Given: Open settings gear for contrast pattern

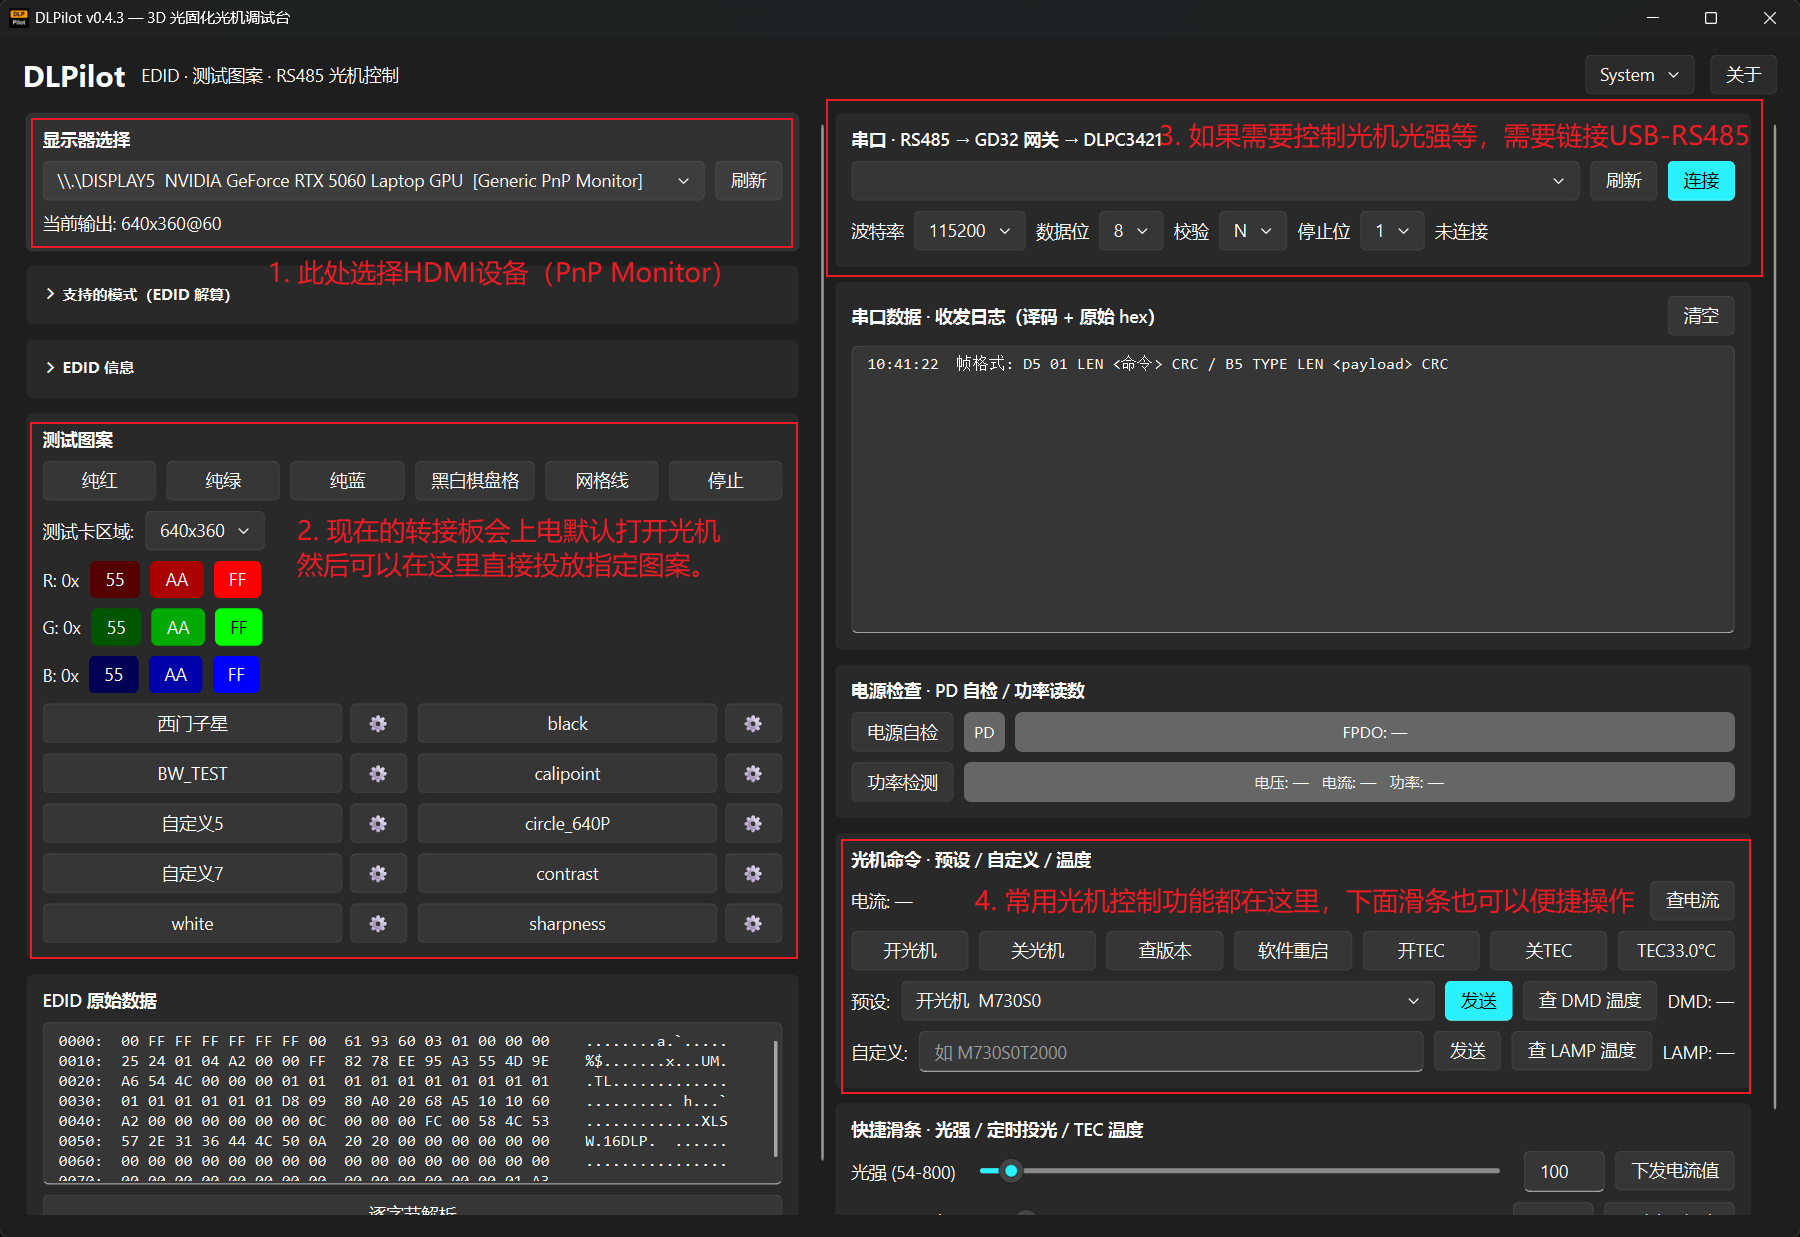Looking at the screenshot, I should 753,873.
